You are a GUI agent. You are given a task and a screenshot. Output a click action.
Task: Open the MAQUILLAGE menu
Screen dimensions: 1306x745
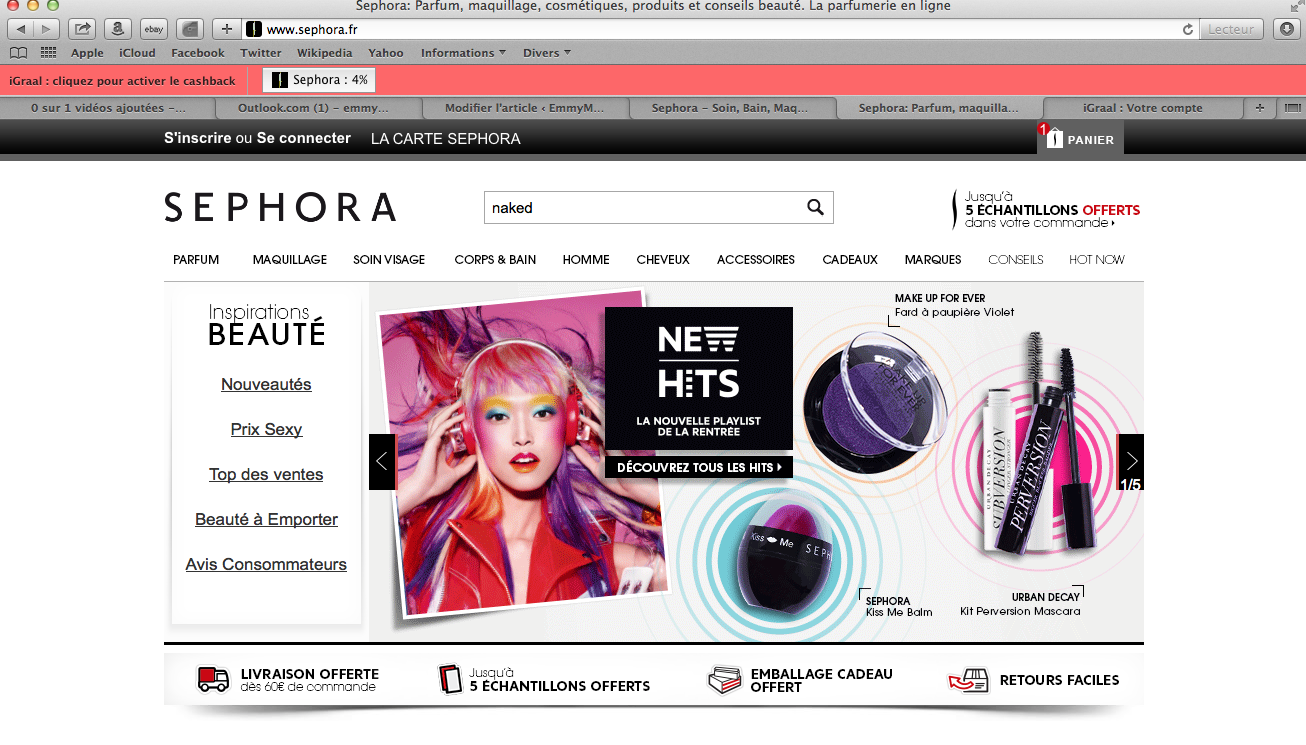290,260
